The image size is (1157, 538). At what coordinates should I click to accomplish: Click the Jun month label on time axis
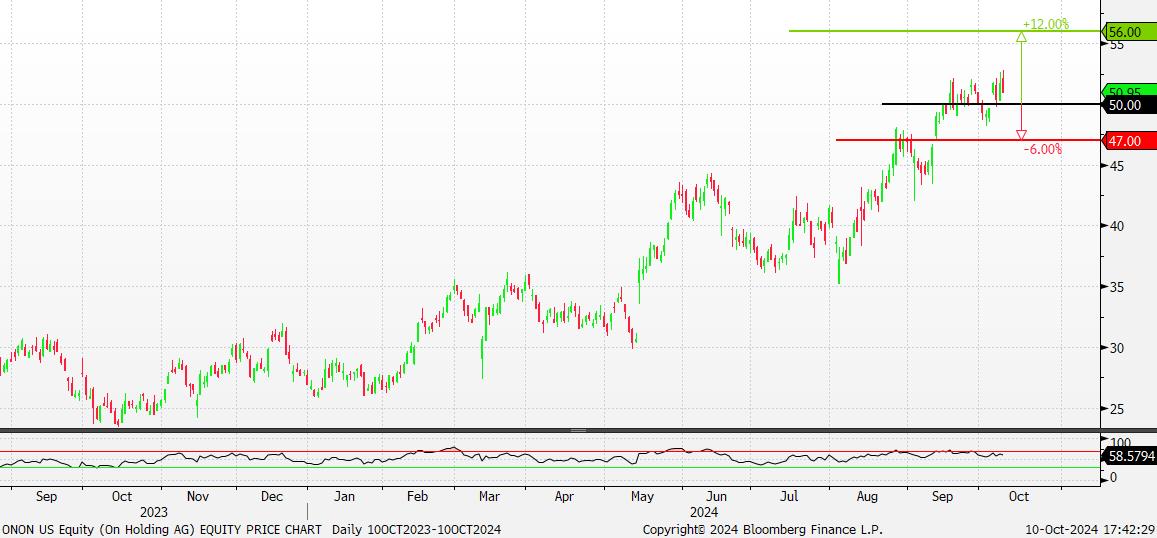(x=716, y=495)
